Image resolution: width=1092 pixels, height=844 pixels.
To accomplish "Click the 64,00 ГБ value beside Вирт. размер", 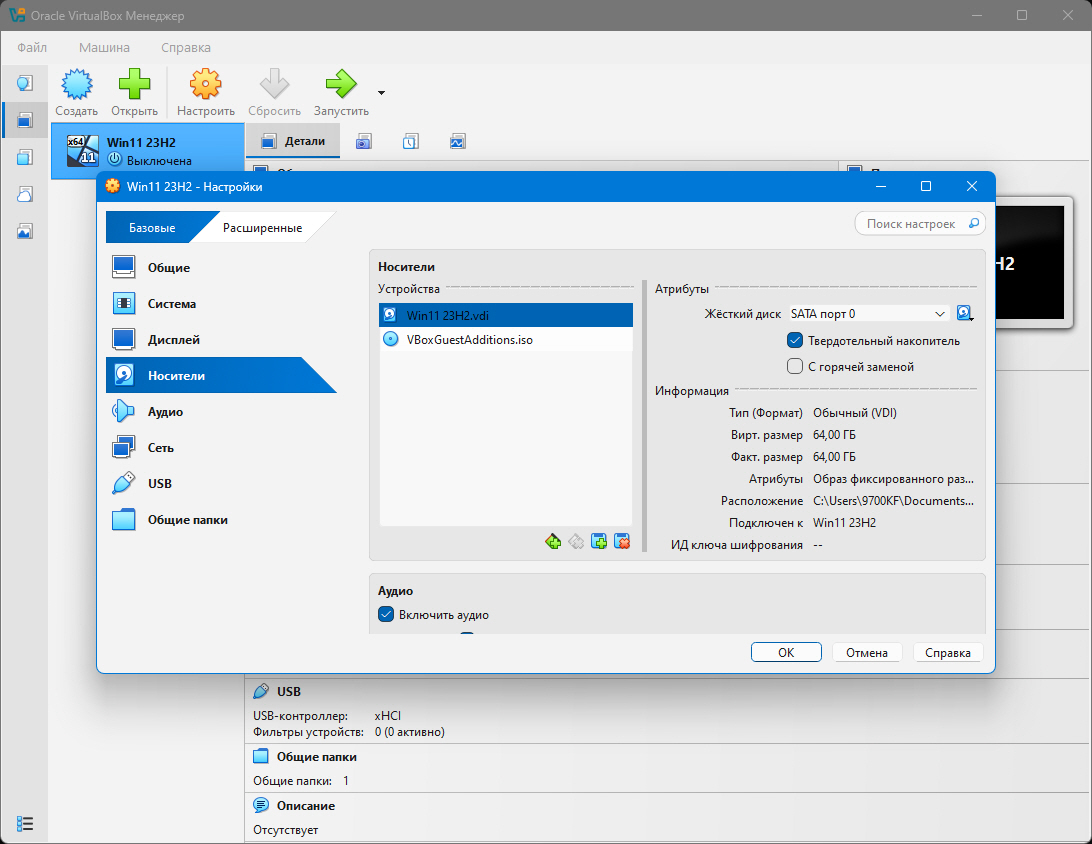I will point(834,435).
